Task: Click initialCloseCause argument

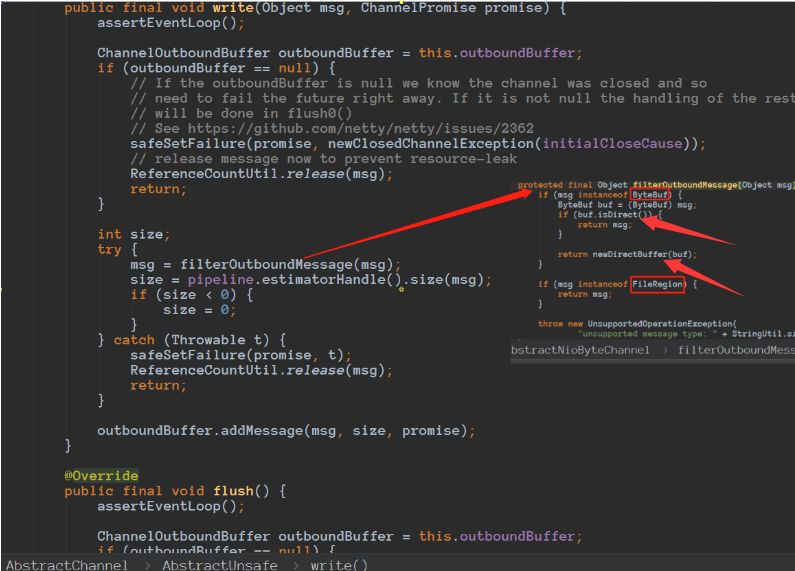Action: 612,144
